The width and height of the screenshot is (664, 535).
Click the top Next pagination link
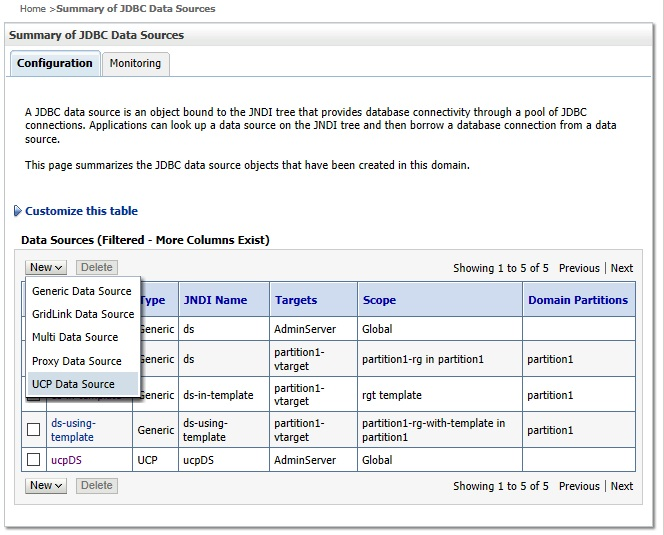pyautogui.click(x=621, y=268)
